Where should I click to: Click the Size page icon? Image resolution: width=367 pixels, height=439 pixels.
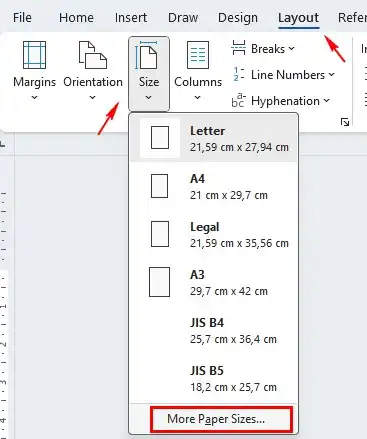pos(146,55)
